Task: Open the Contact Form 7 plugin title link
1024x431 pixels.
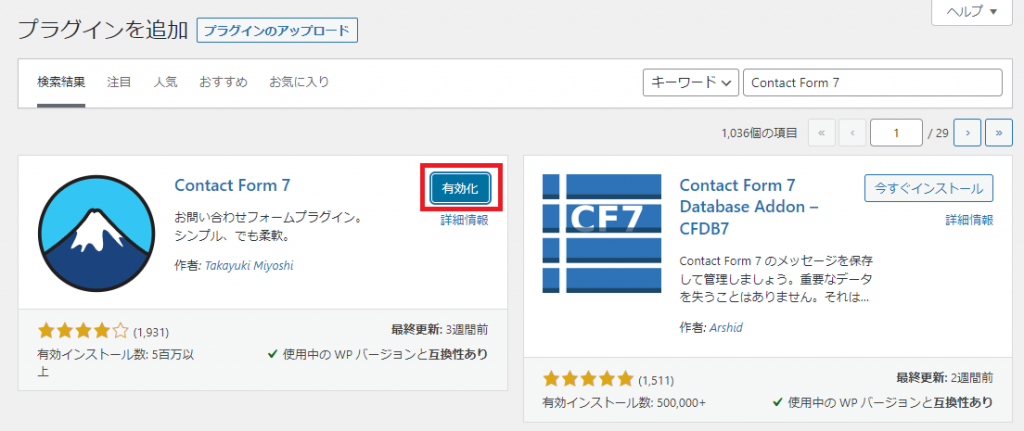Action: coord(232,185)
